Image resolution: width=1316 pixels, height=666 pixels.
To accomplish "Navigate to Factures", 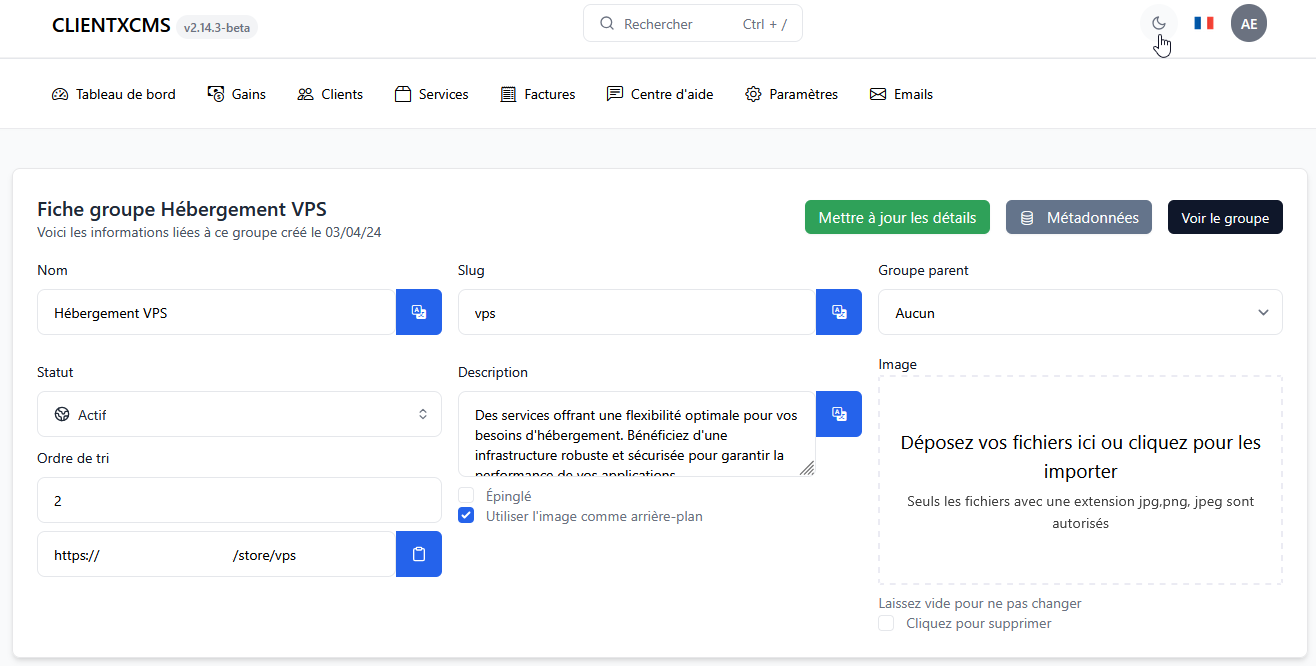I will pyautogui.click(x=538, y=94).
